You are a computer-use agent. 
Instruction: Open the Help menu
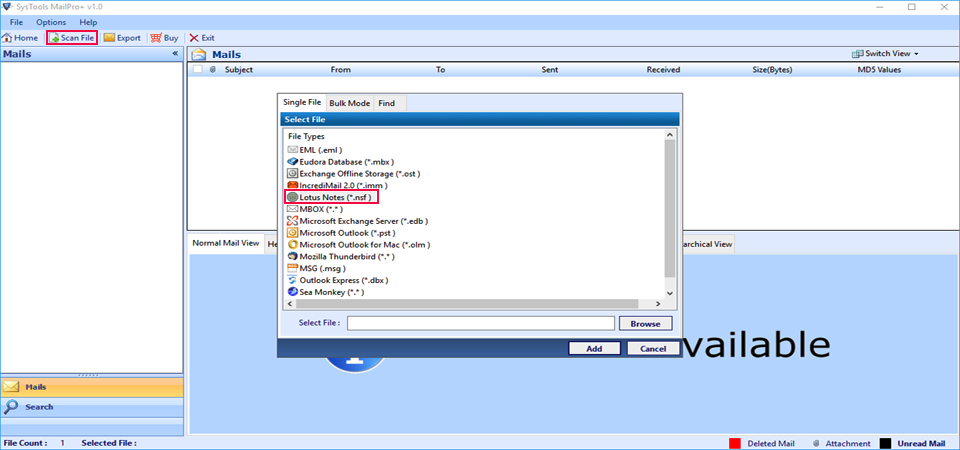tap(88, 22)
